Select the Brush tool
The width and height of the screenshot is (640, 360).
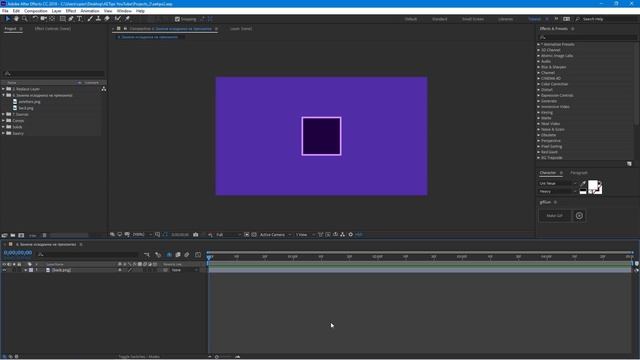pyautogui.click(x=90, y=19)
